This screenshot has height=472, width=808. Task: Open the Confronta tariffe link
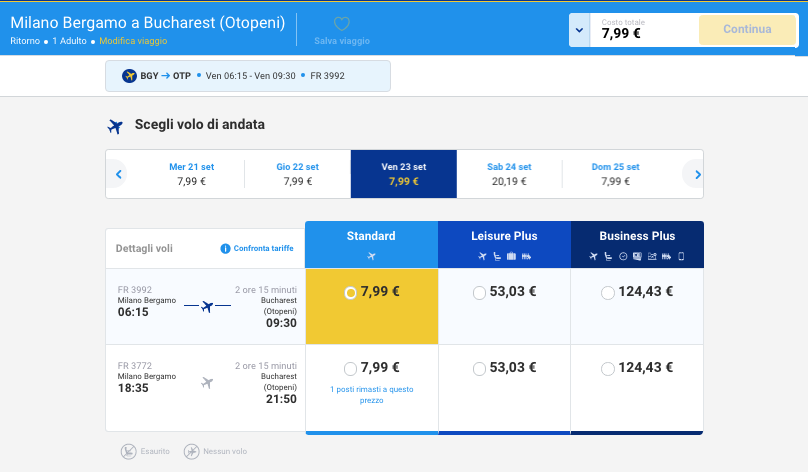[263, 248]
